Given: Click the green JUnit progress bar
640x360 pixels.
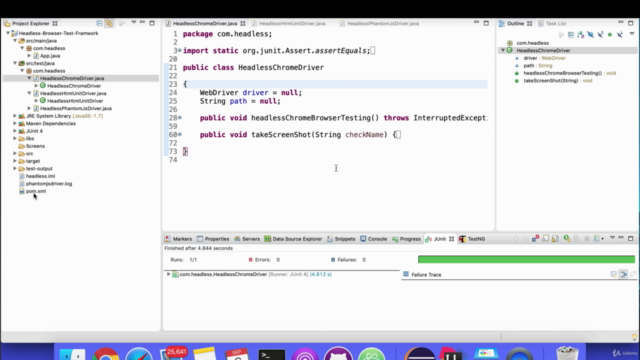Looking at the screenshot, I should [527, 260].
